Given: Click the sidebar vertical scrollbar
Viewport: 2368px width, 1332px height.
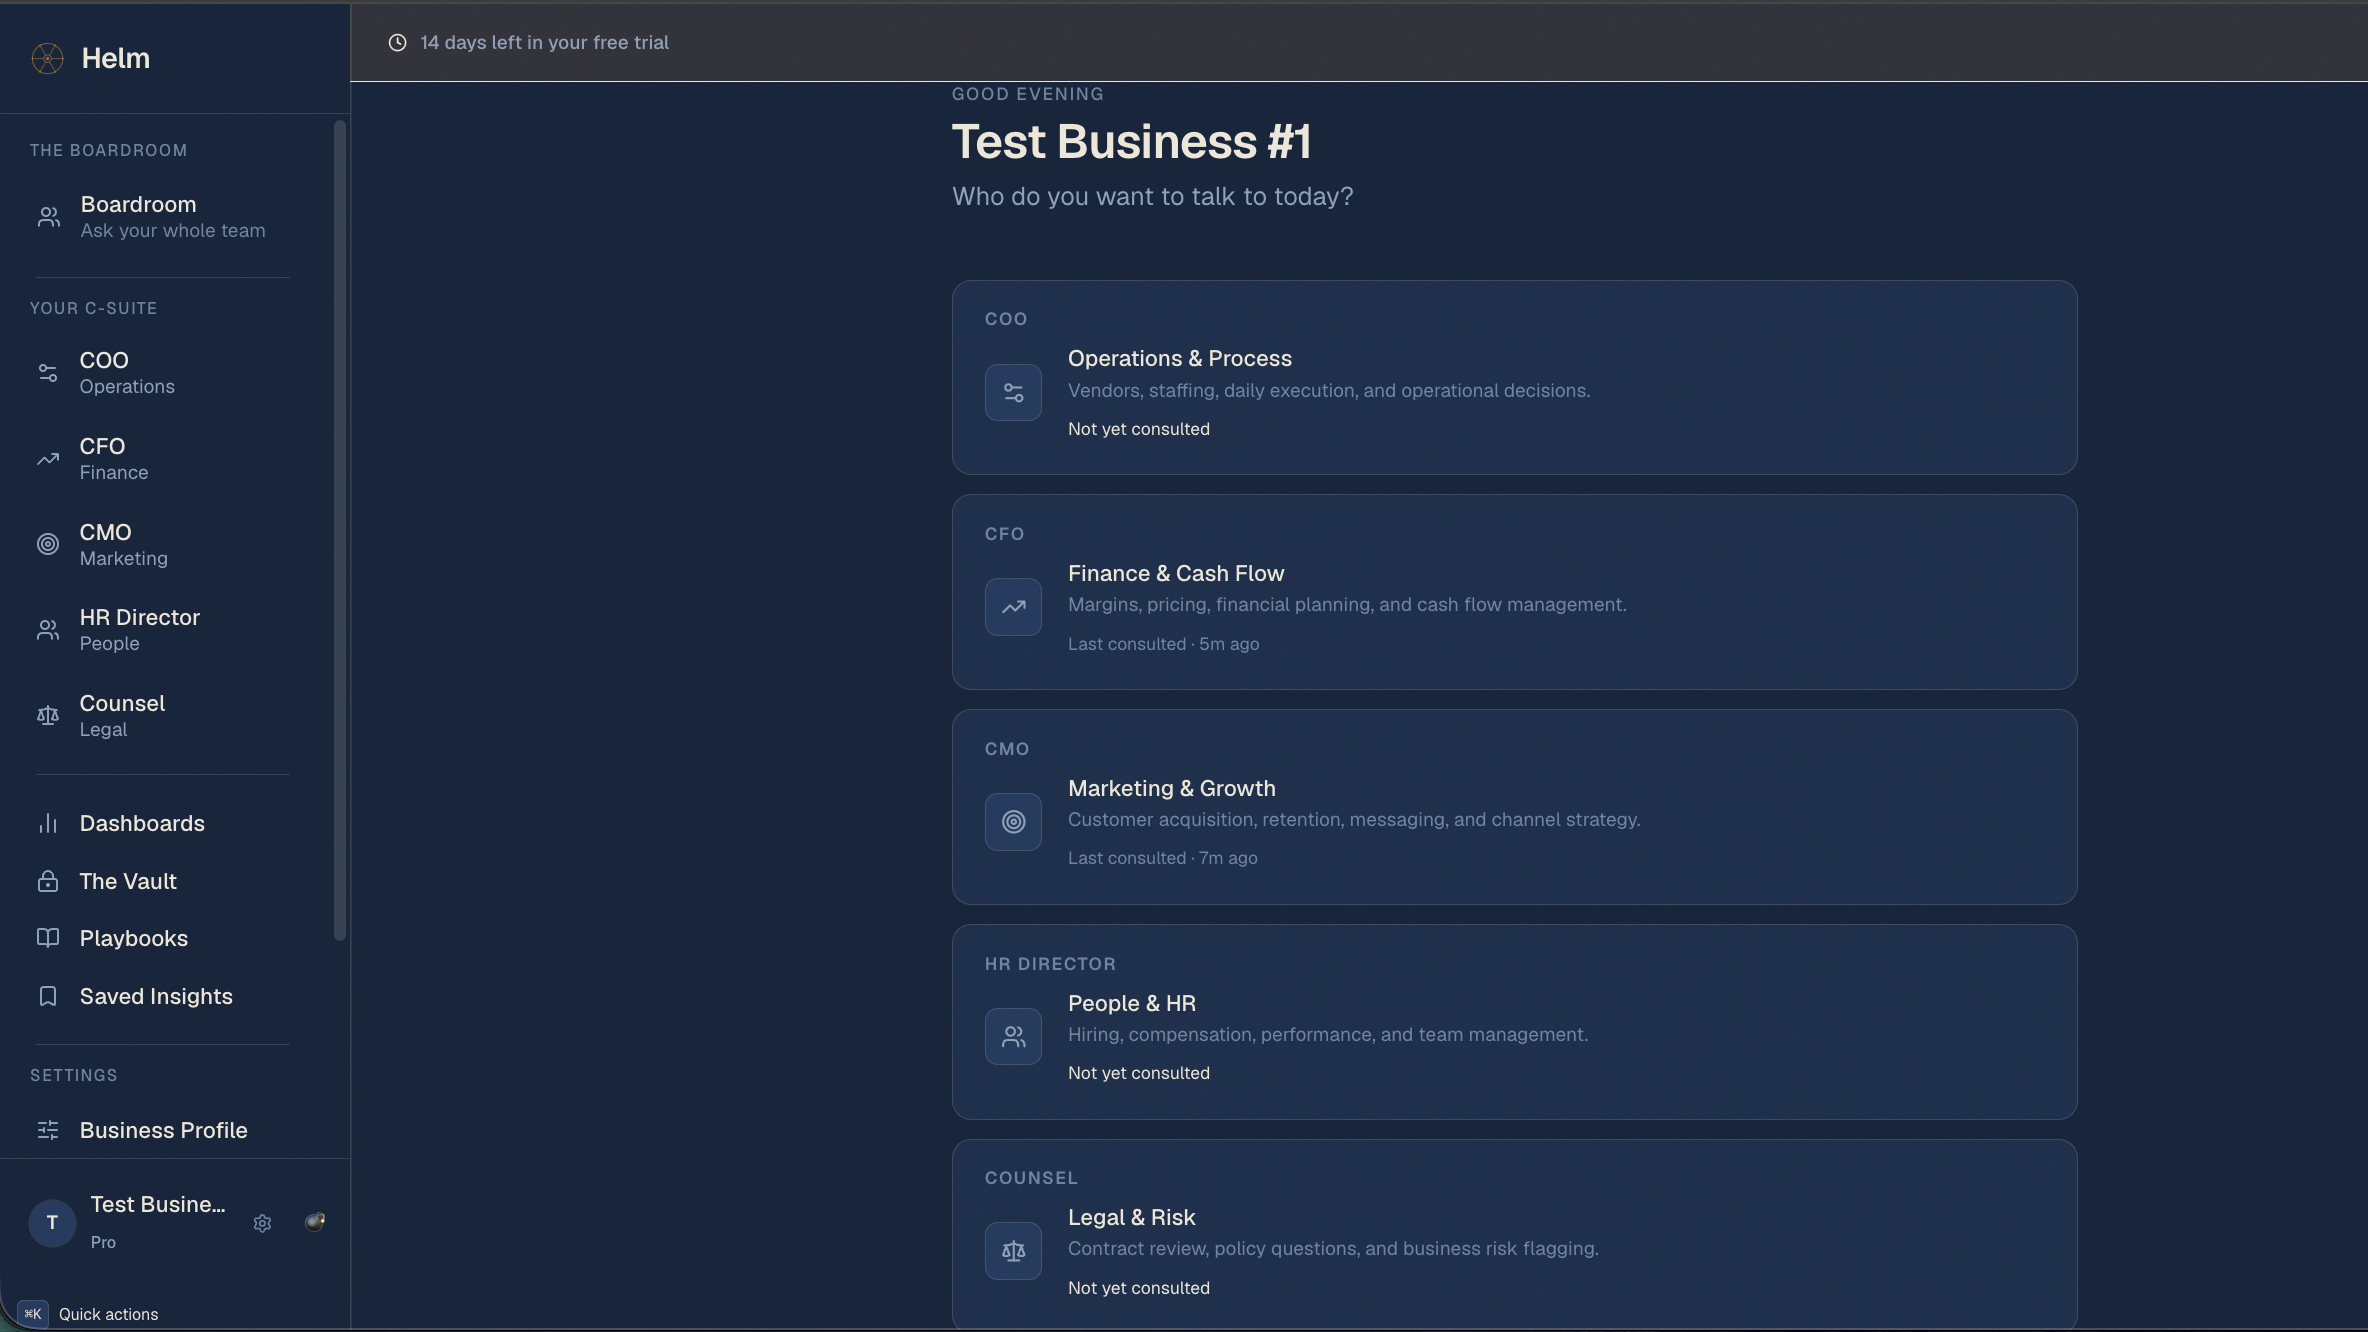Looking at the screenshot, I should click(x=340, y=530).
